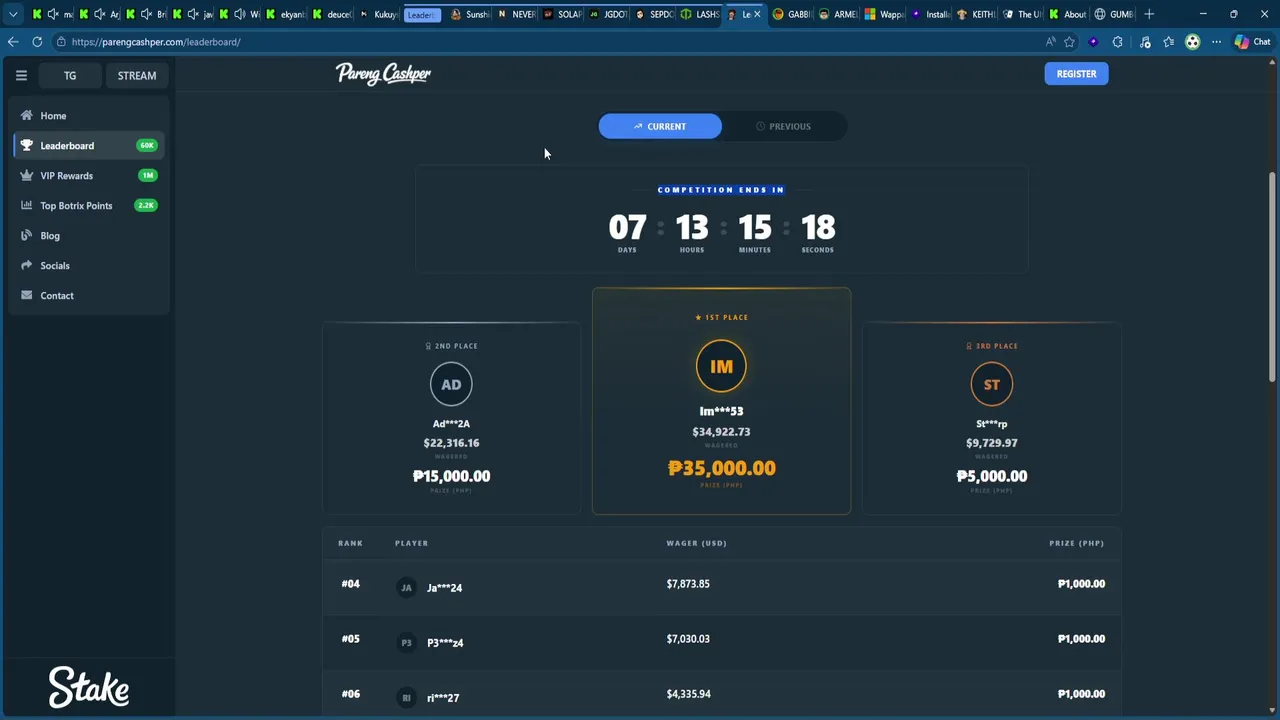
Task: Close the active Leaderboard tab
Action: coord(757,14)
